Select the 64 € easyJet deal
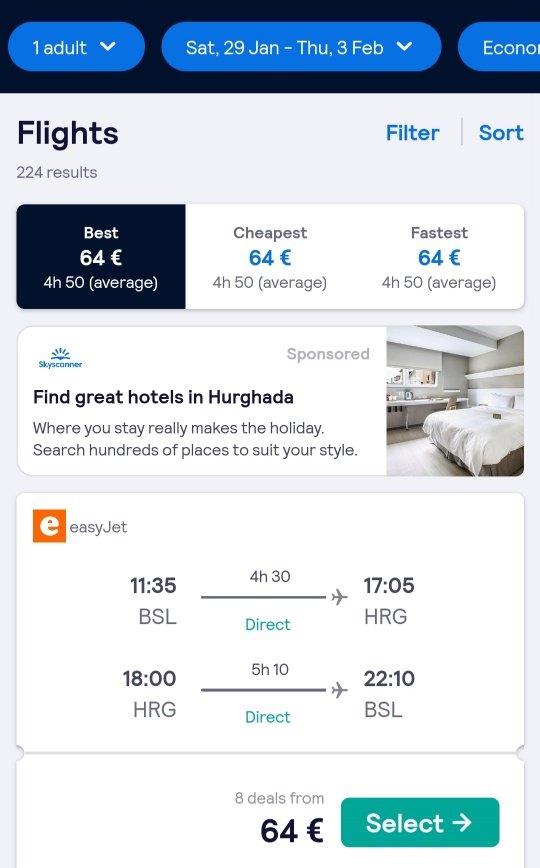The image size is (540, 868). coord(420,823)
